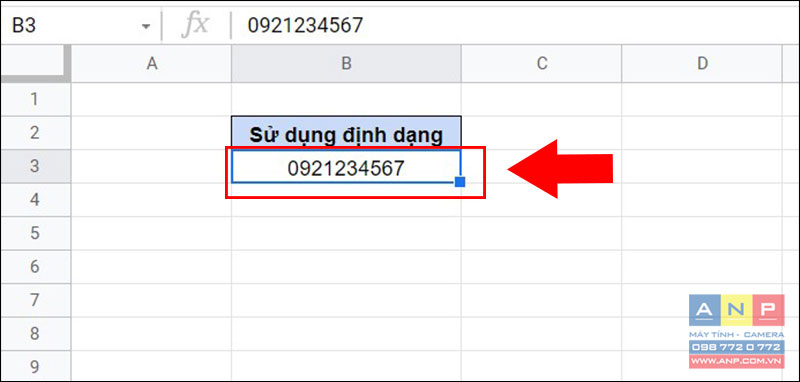Image resolution: width=800 pixels, height=382 pixels.
Task: Select row 3 header
Action: [36, 166]
